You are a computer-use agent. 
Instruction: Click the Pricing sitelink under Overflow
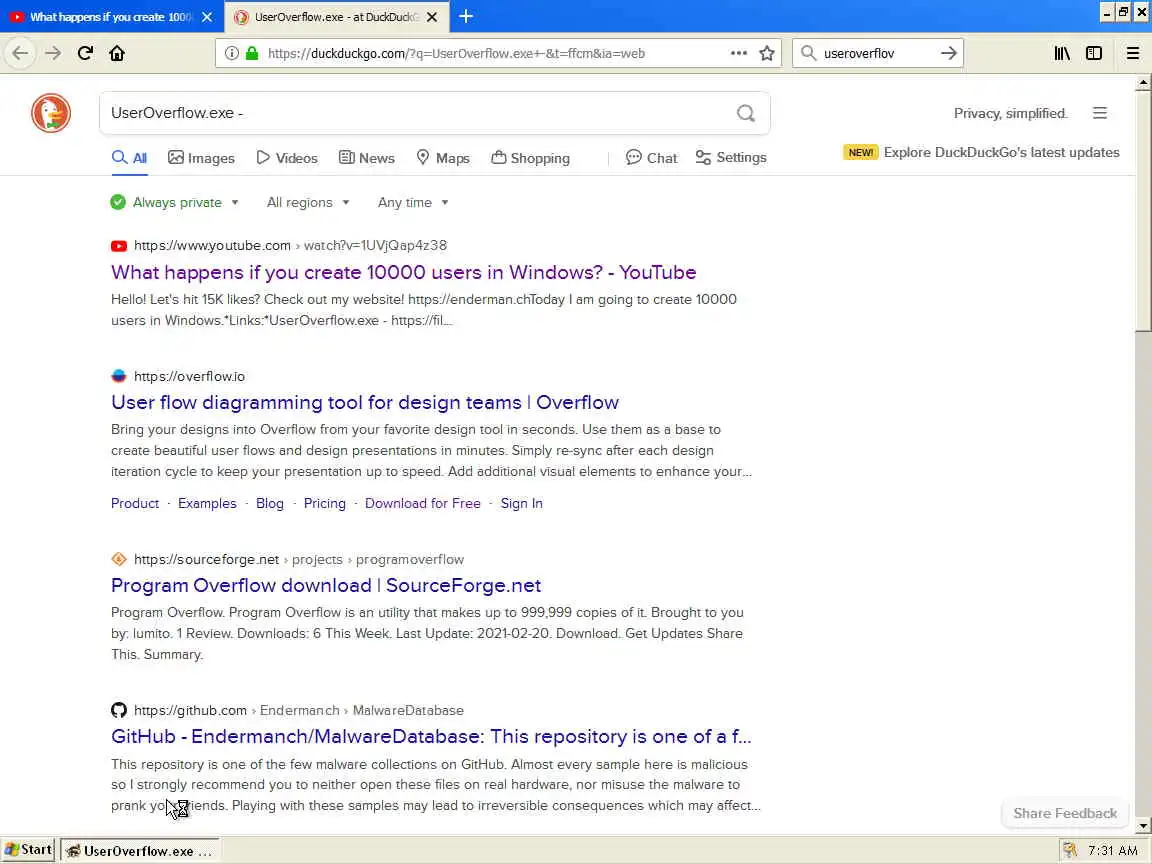pos(324,503)
